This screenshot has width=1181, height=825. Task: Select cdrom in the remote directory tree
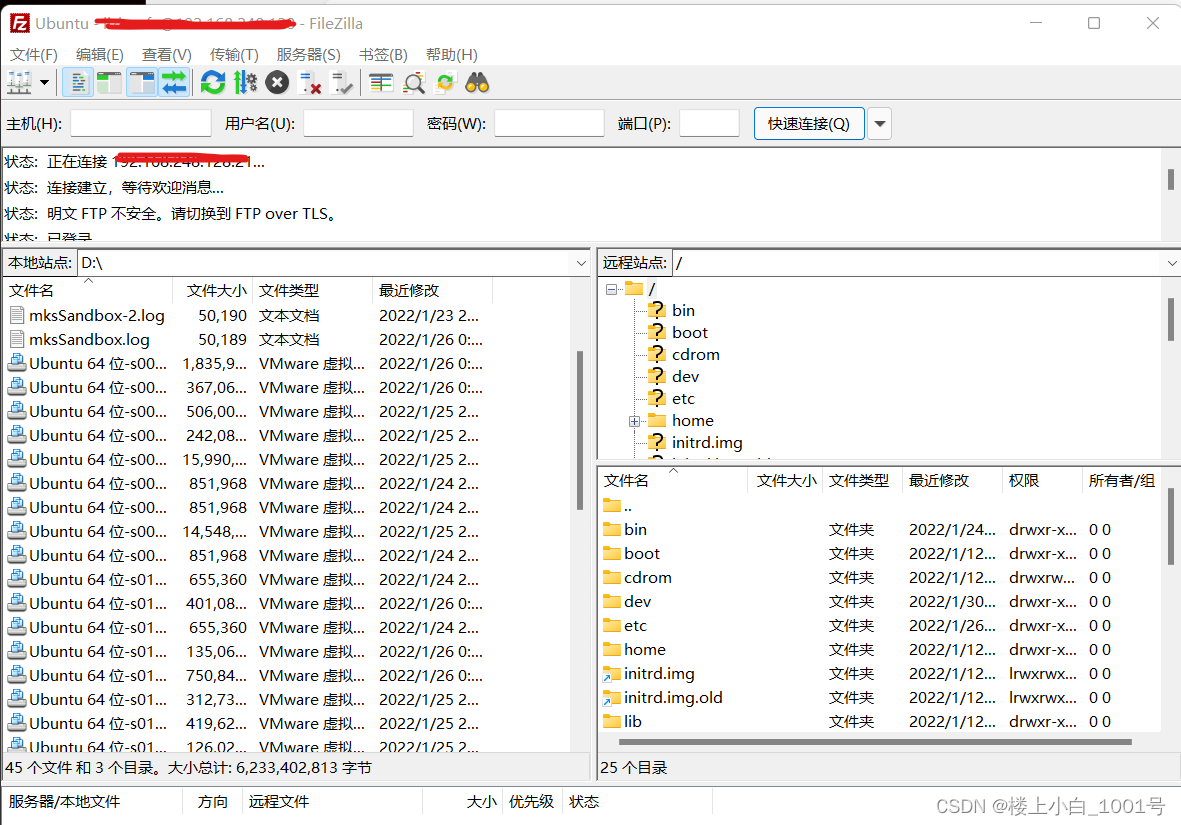(696, 354)
